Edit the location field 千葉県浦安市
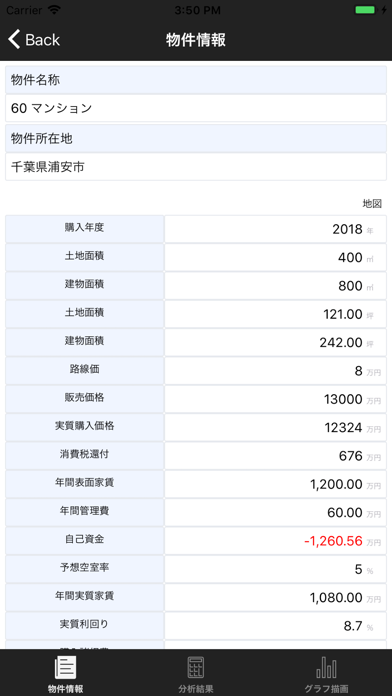This screenshot has width=392, height=696. [x=196, y=167]
